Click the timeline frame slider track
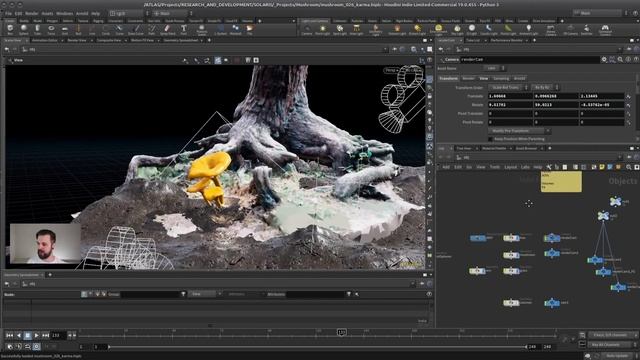The width and height of the screenshot is (640, 360). [318, 336]
